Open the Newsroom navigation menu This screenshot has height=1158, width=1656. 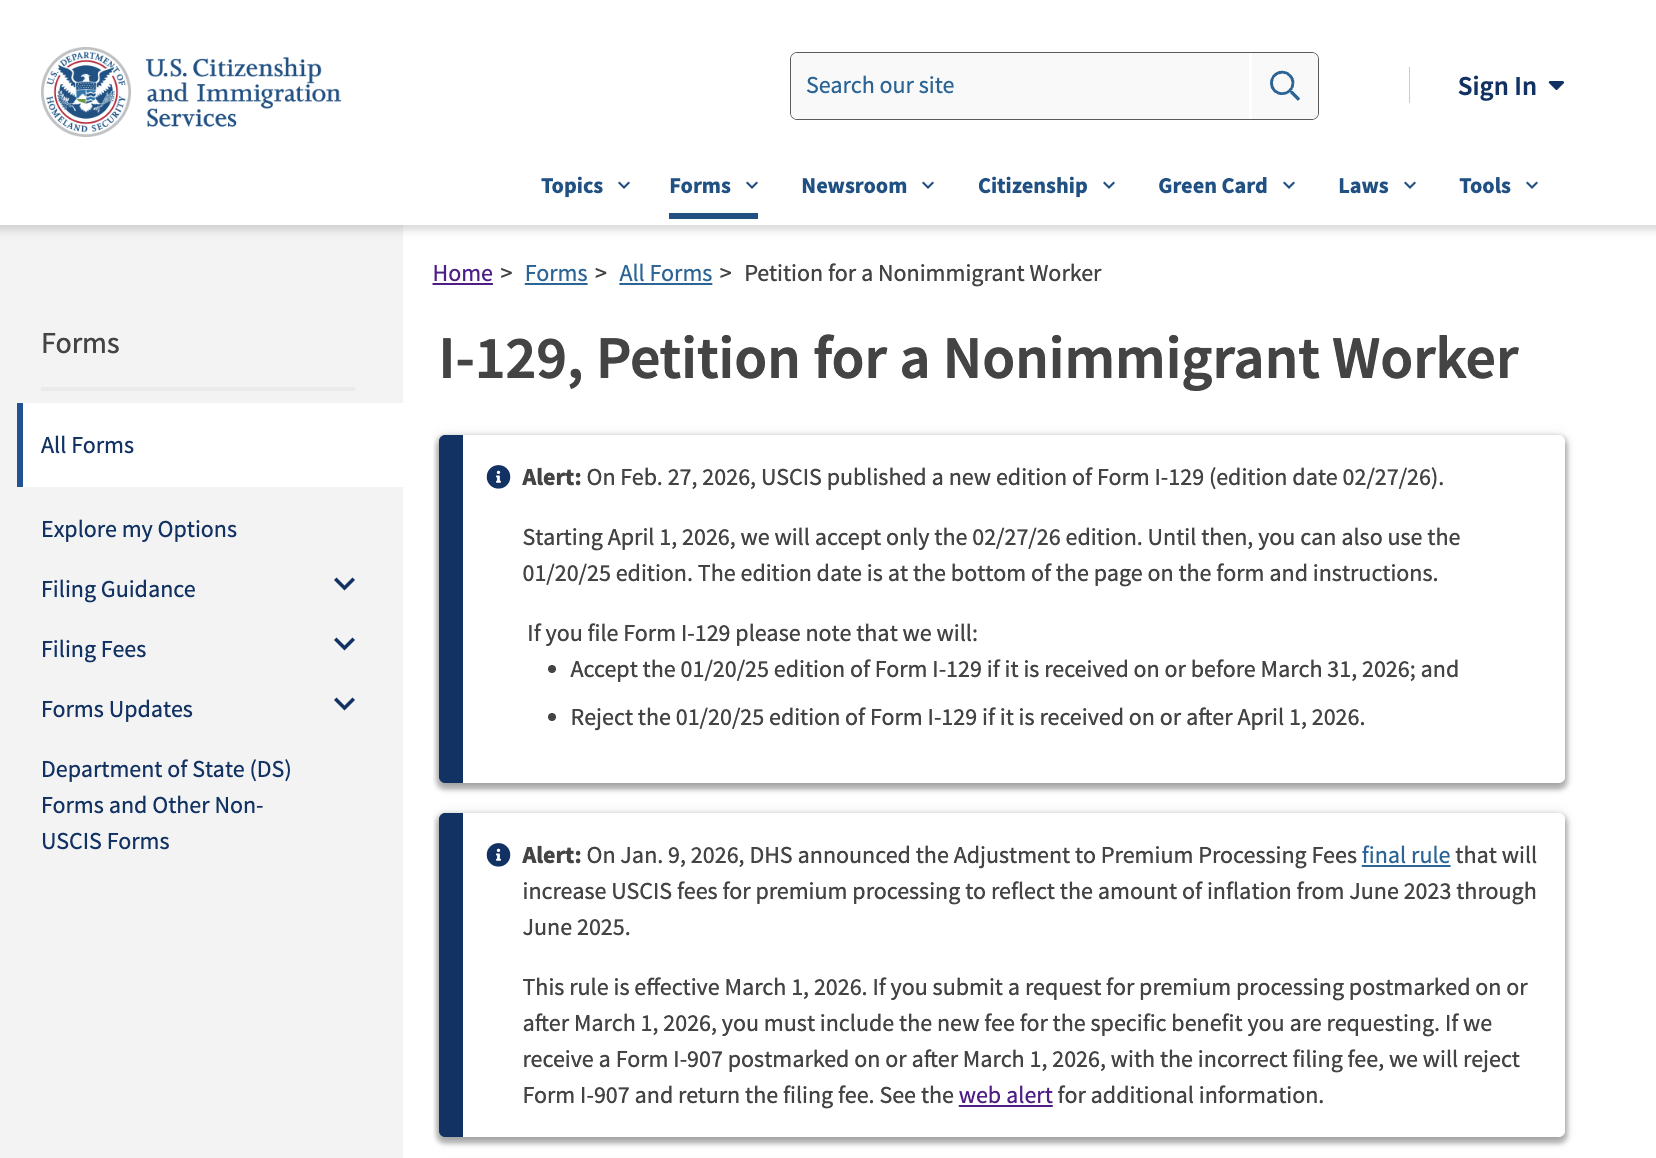click(867, 186)
